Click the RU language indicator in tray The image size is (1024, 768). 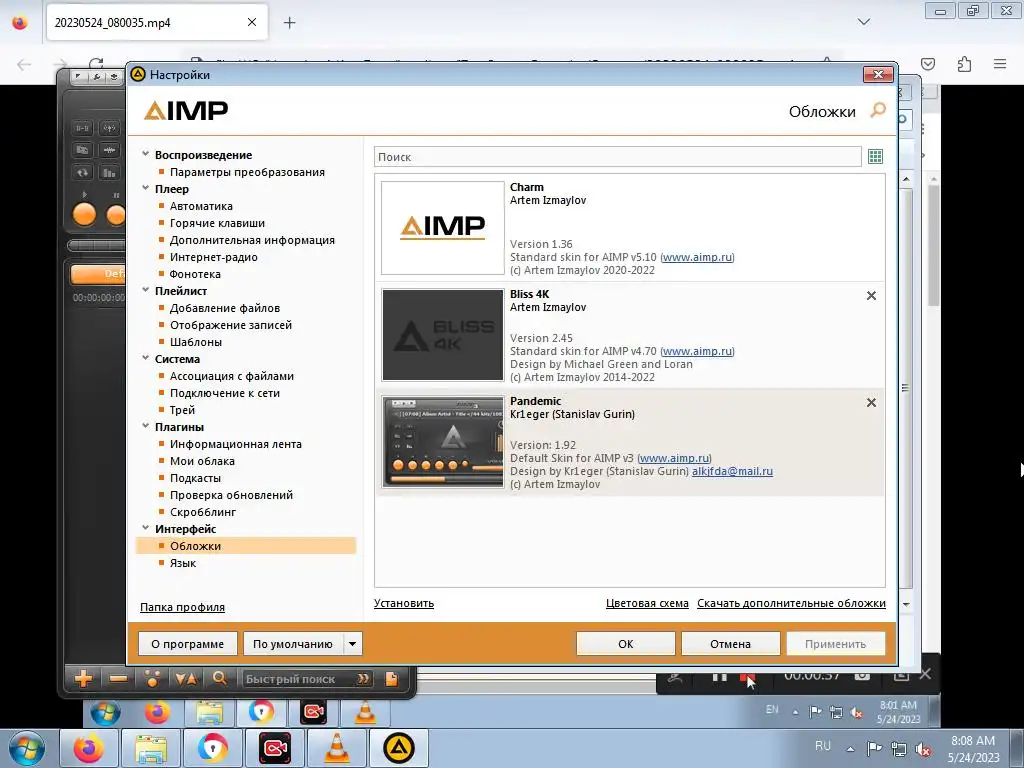coord(823,746)
